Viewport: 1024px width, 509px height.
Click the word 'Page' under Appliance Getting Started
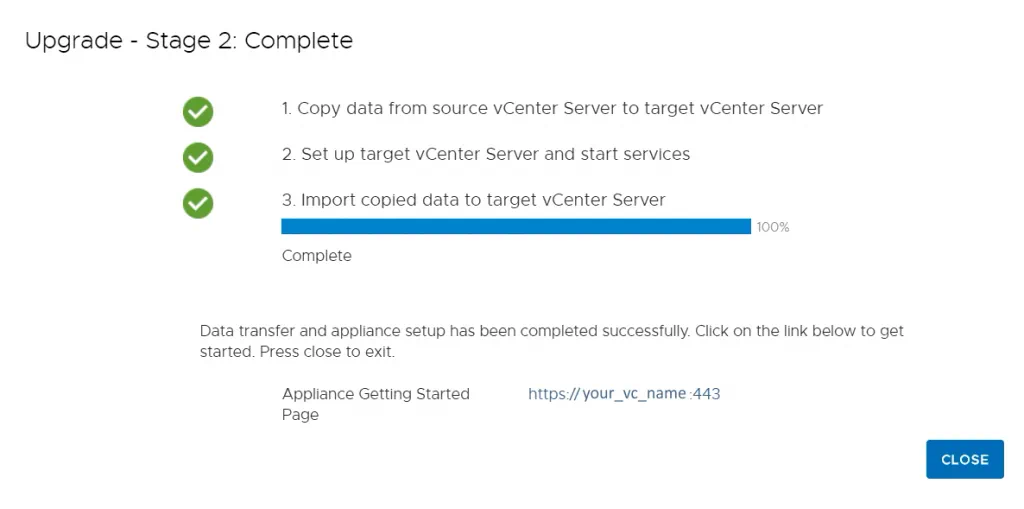[300, 415]
